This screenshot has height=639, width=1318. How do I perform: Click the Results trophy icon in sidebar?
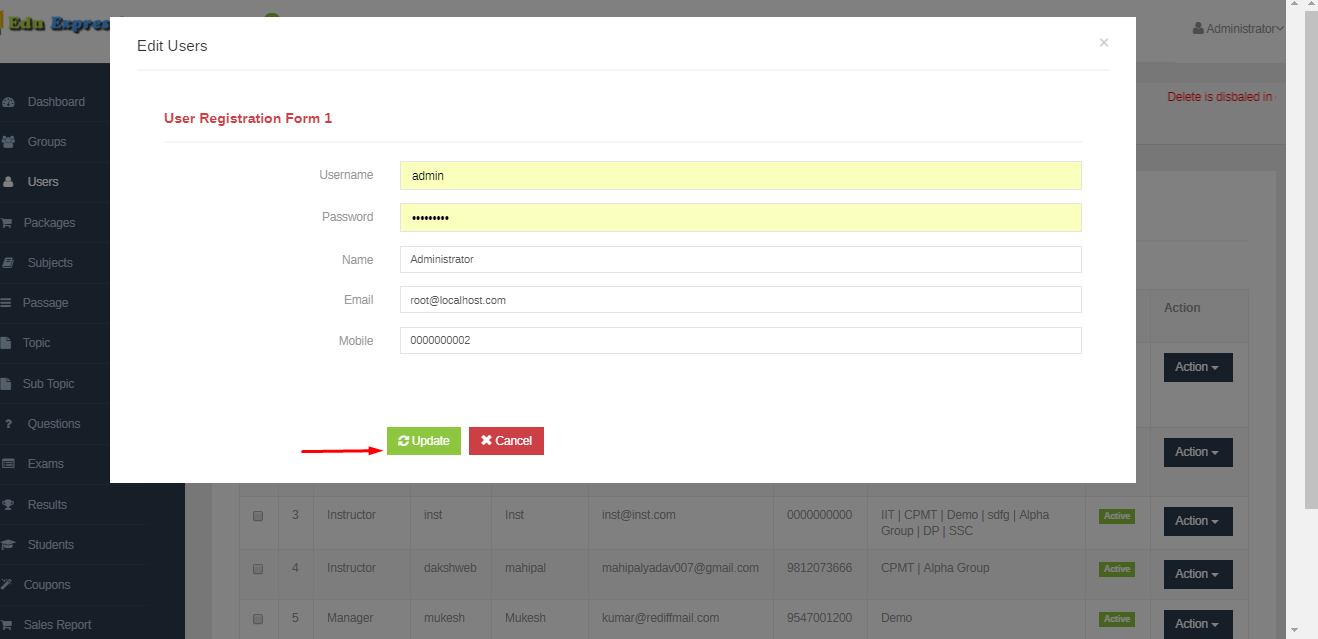8,505
